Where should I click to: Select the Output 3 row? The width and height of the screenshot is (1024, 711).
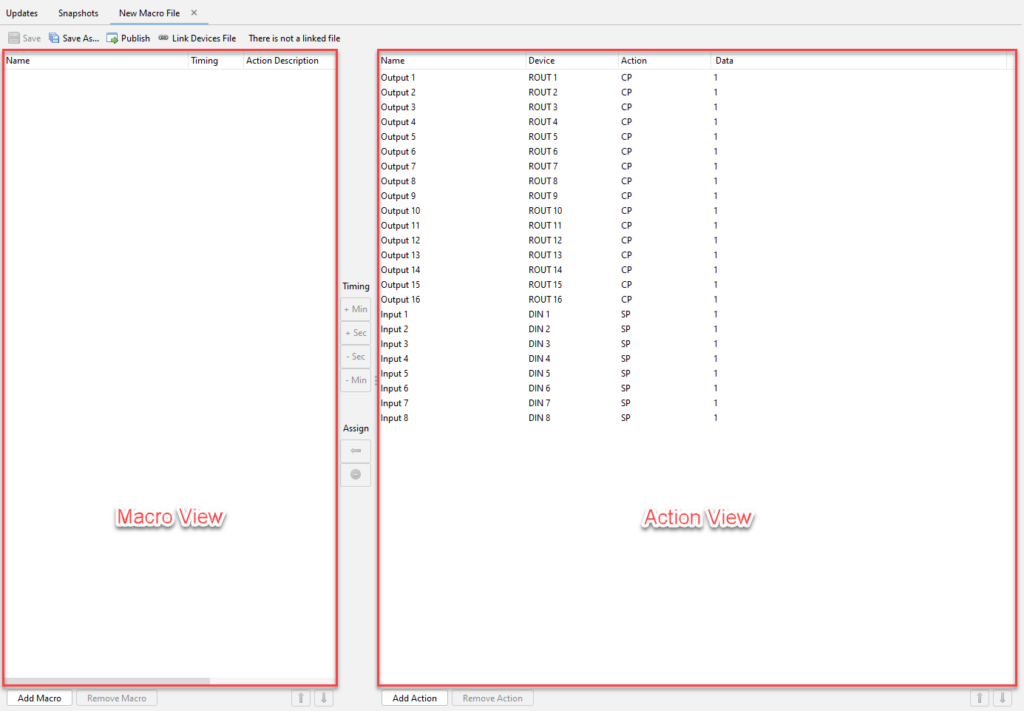[x=696, y=107]
